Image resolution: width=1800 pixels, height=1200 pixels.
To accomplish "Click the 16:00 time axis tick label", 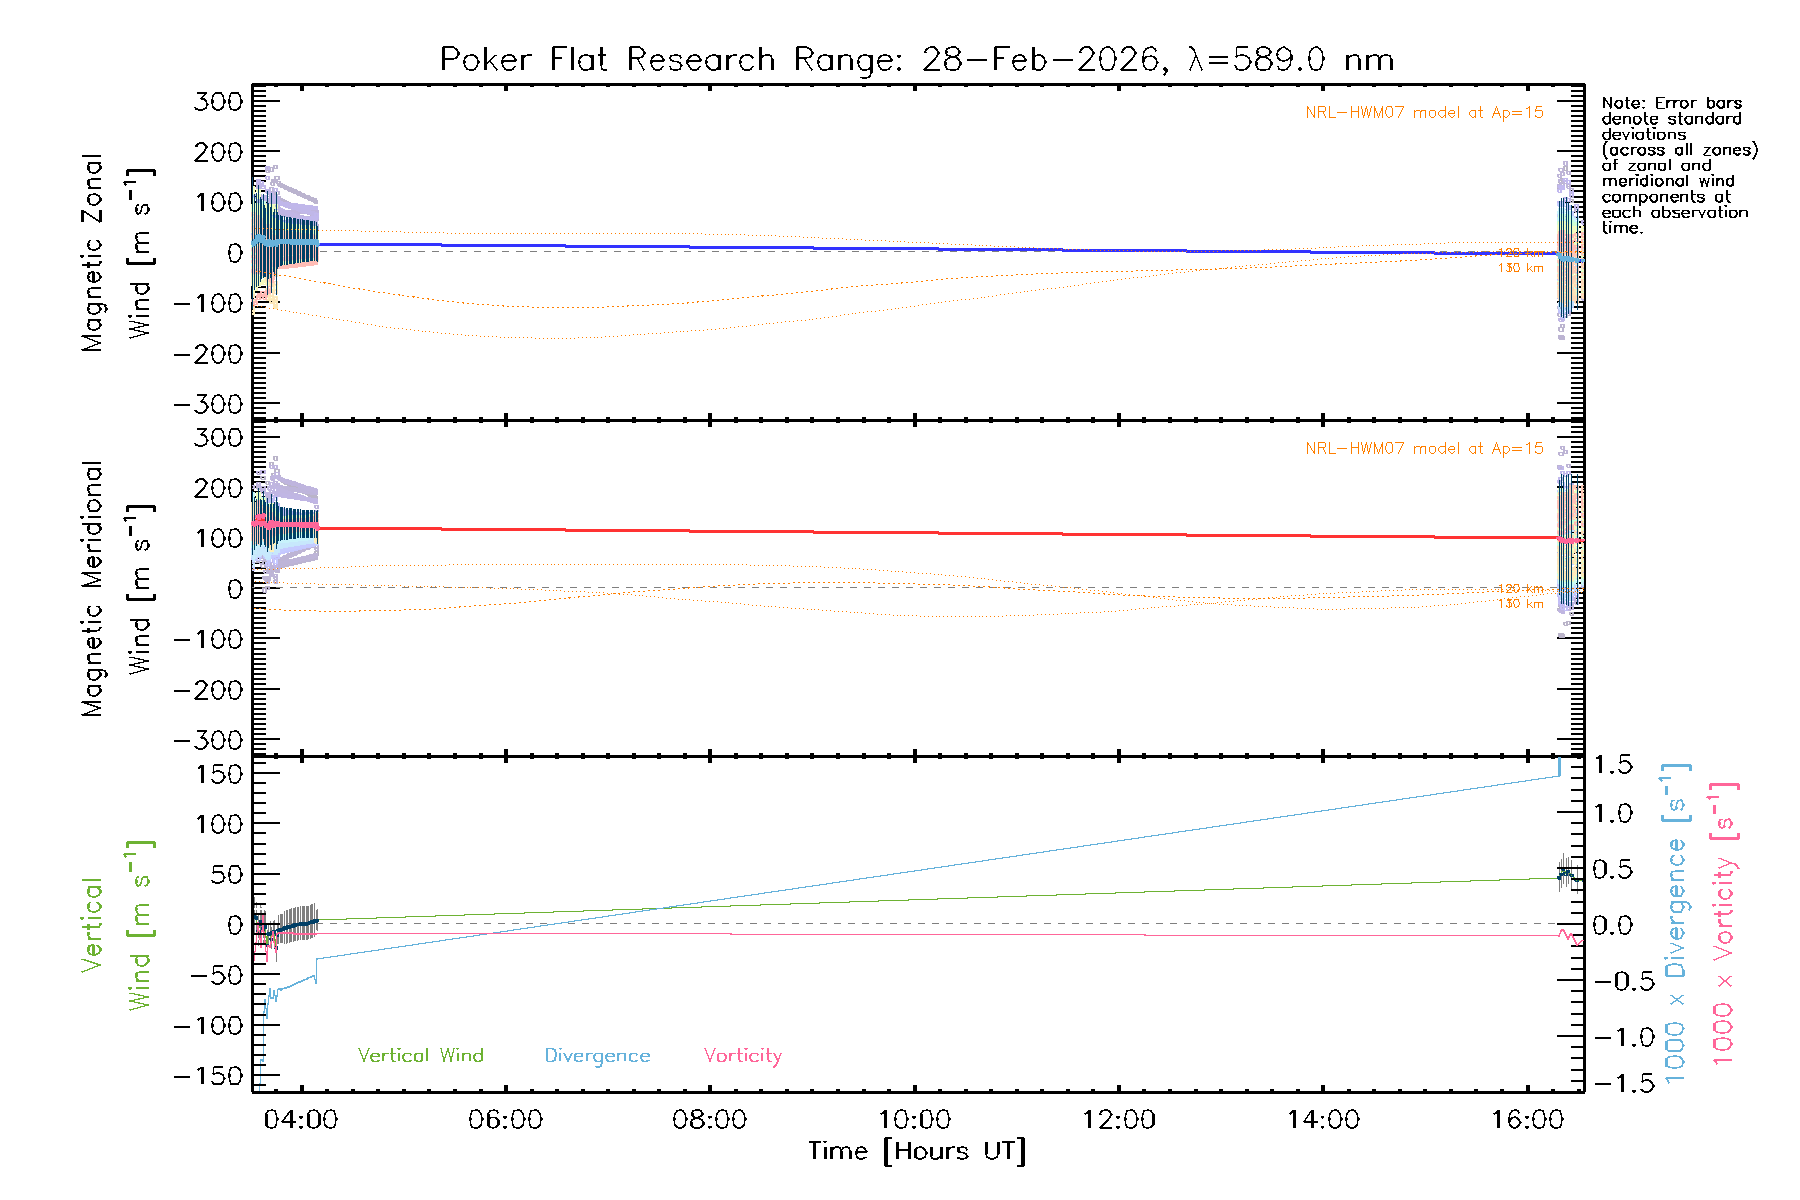I will point(1527,1120).
